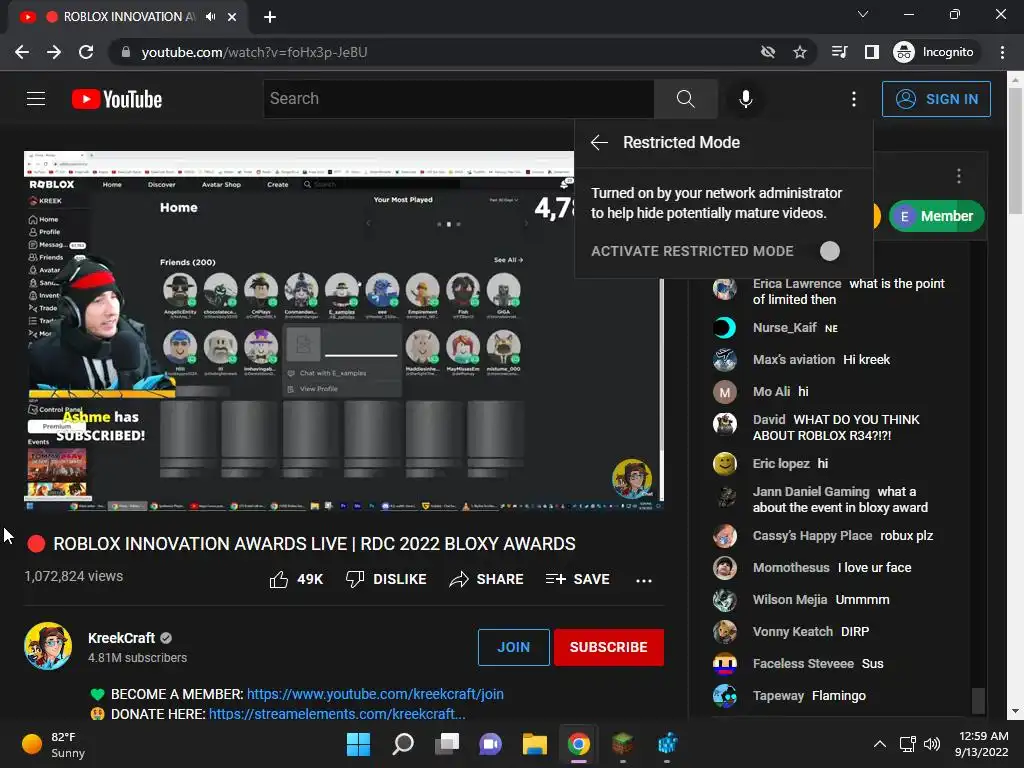Open a new browser tab
Viewport: 1024px width, 768px height.
click(270, 17)
